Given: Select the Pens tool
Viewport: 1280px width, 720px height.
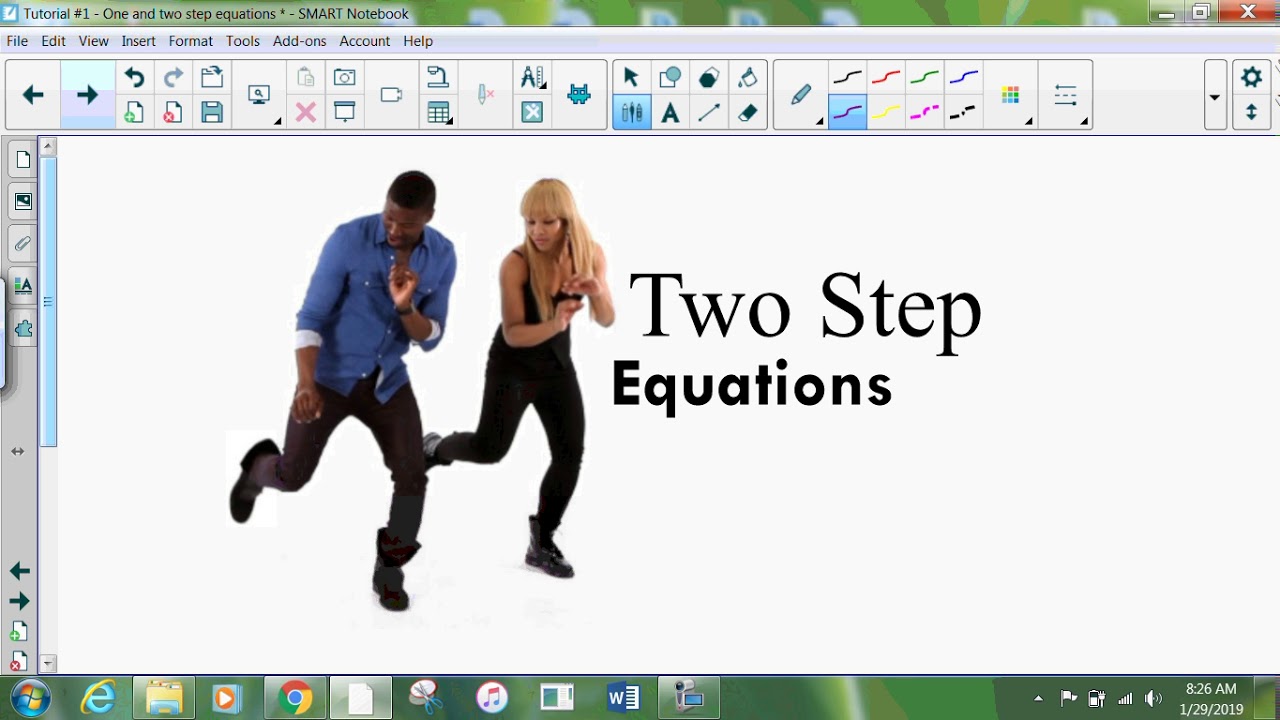Looking at the screenshot, I should pyautogui.click(x=631, y=113).
